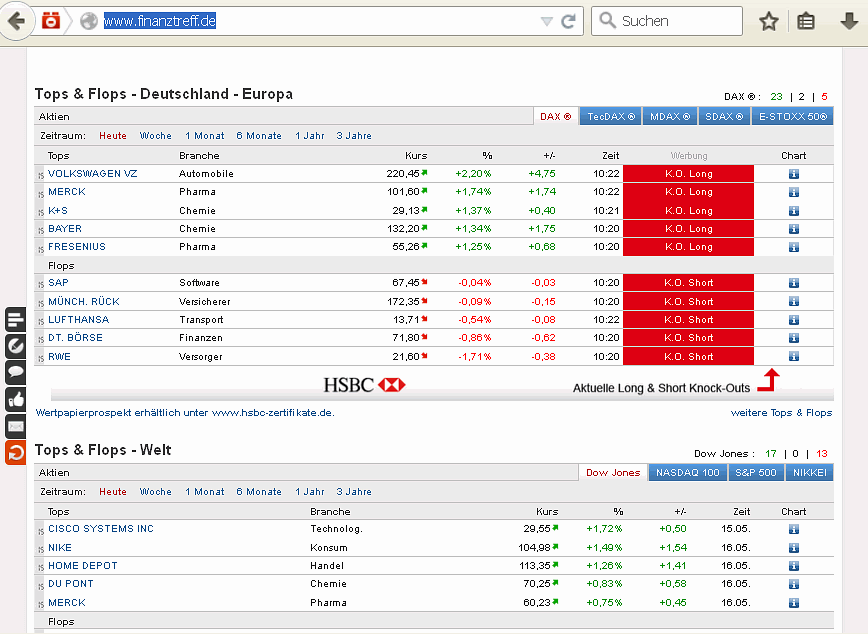
Task: Click the HSBC logo banner
Action: coord(364,385)
